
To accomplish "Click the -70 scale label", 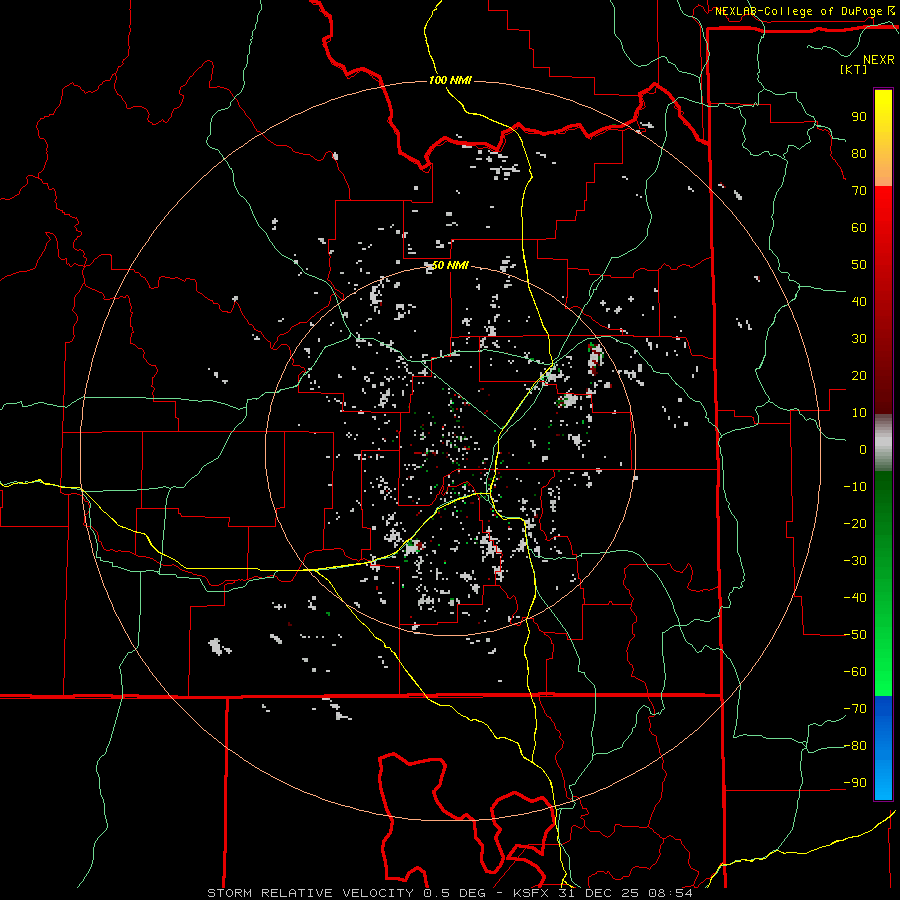I will click(x=855, y=709).
